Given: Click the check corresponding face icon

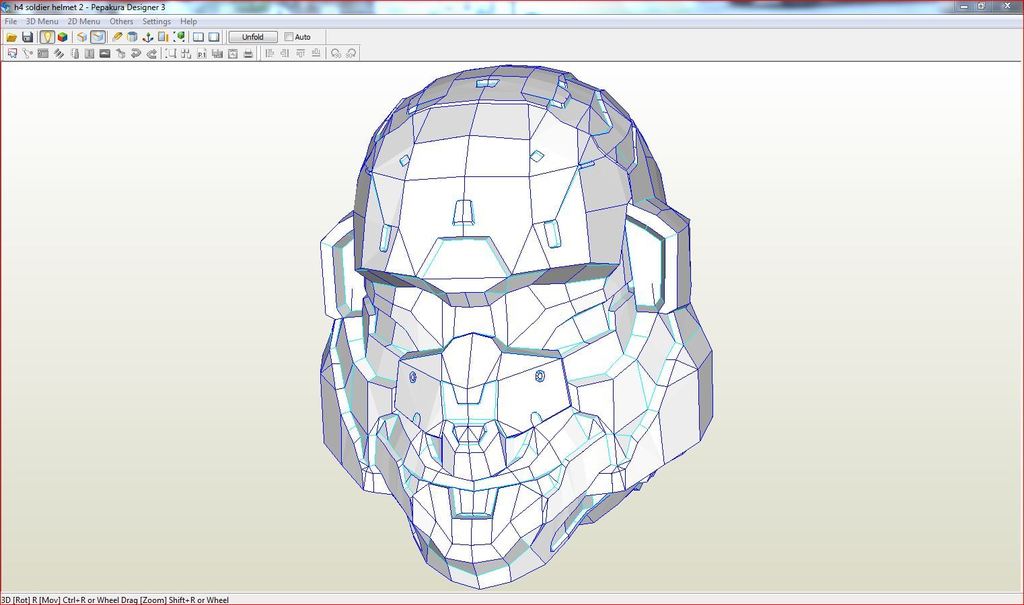Looking at the screenshot, I should pyautogui.click(x=121, y=54).
